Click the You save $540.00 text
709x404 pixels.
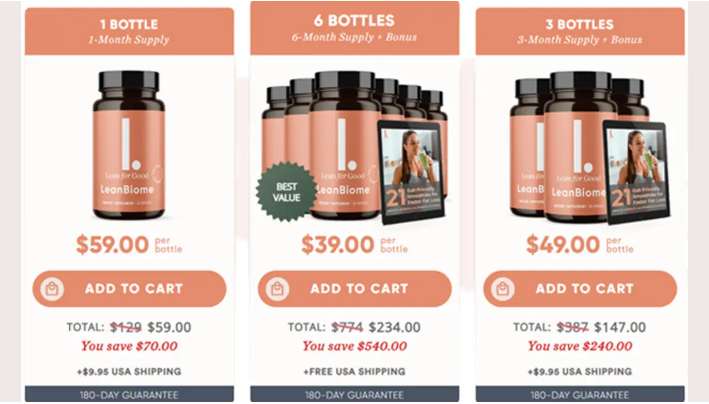[x=354, y=346]
